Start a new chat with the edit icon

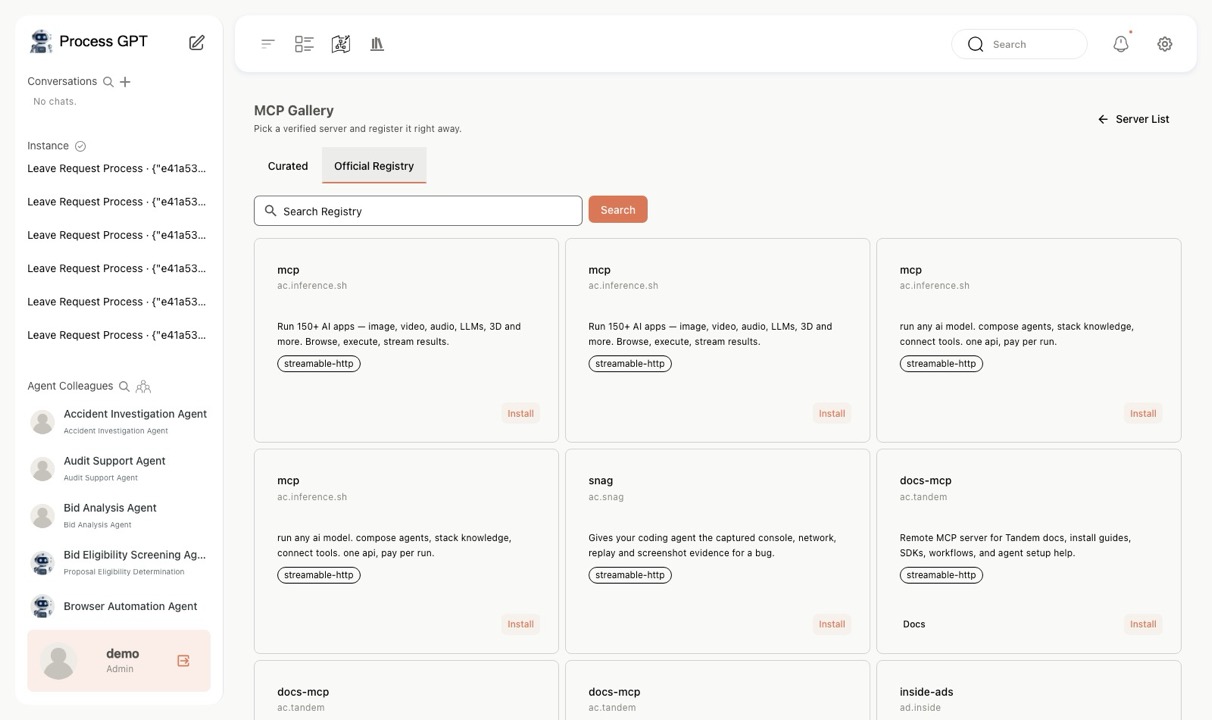click(x=197, y=43)
